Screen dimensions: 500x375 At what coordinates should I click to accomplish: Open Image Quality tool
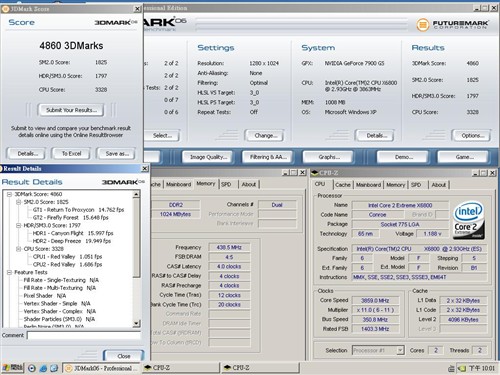click(x=208, y=157)
